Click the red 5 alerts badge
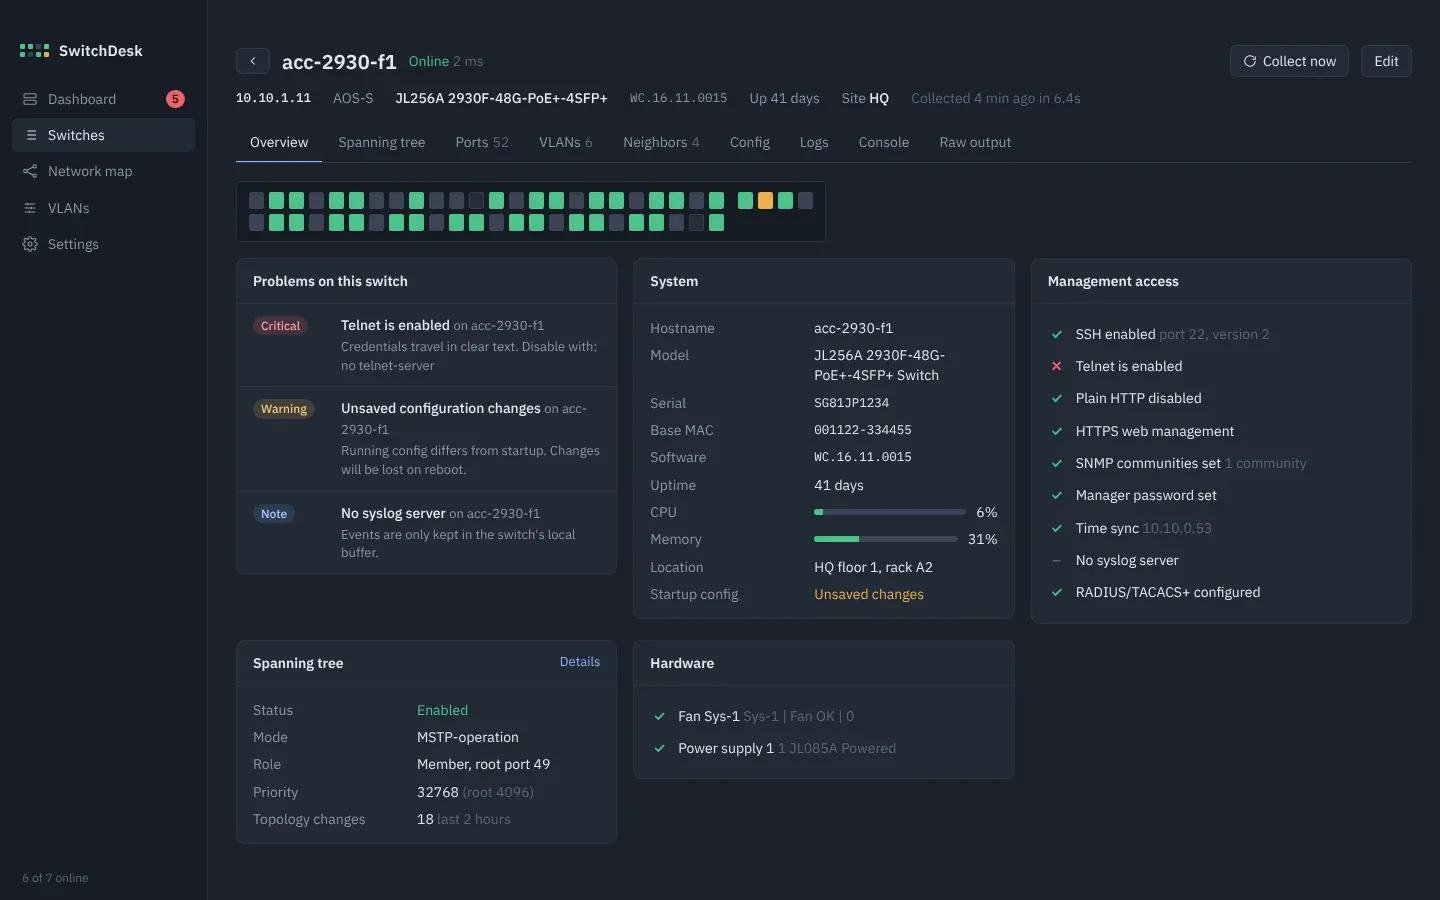 [x=175, y=99]
